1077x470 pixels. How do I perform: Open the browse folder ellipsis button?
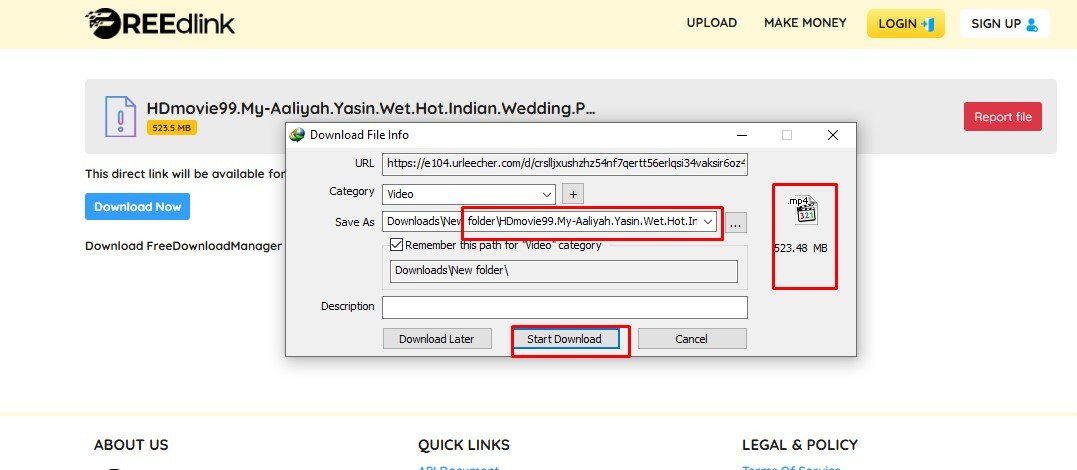[x=736, y=222]
